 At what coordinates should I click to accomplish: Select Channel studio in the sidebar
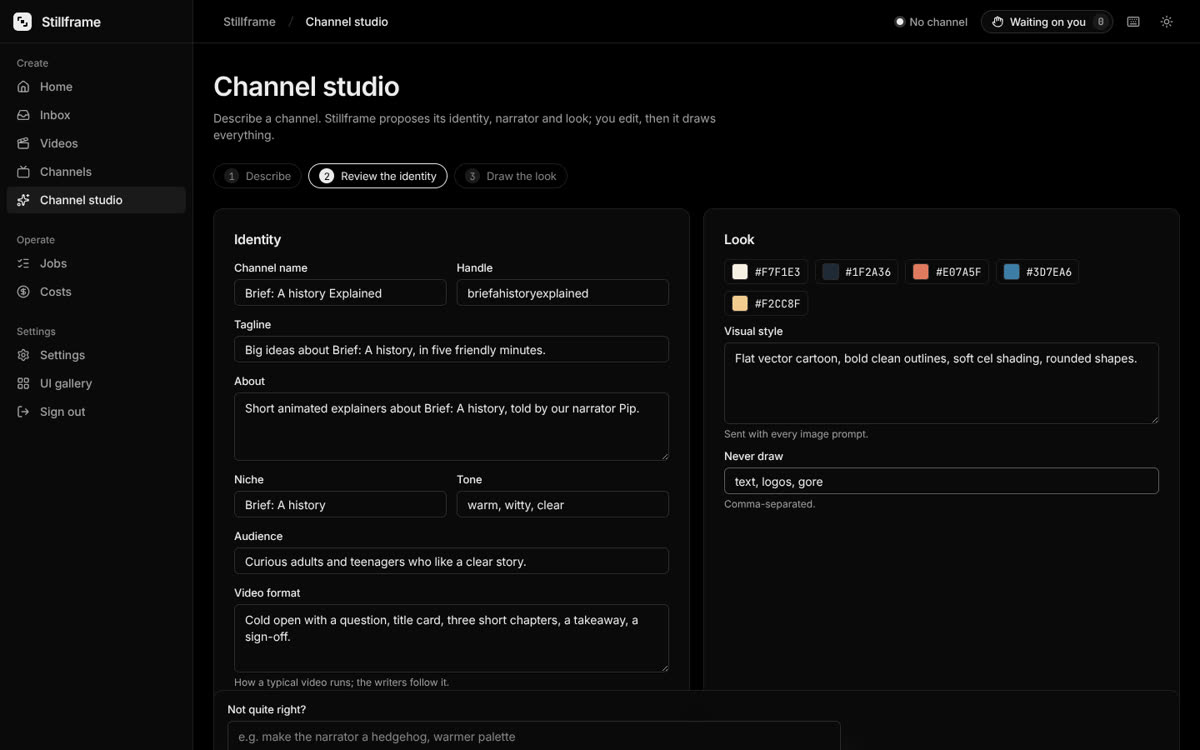[96, 200]
